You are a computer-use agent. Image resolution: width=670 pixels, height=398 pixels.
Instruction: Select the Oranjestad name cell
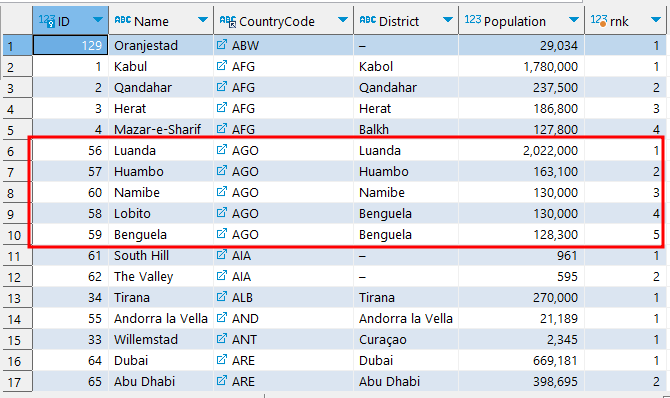tap(161, 45)
